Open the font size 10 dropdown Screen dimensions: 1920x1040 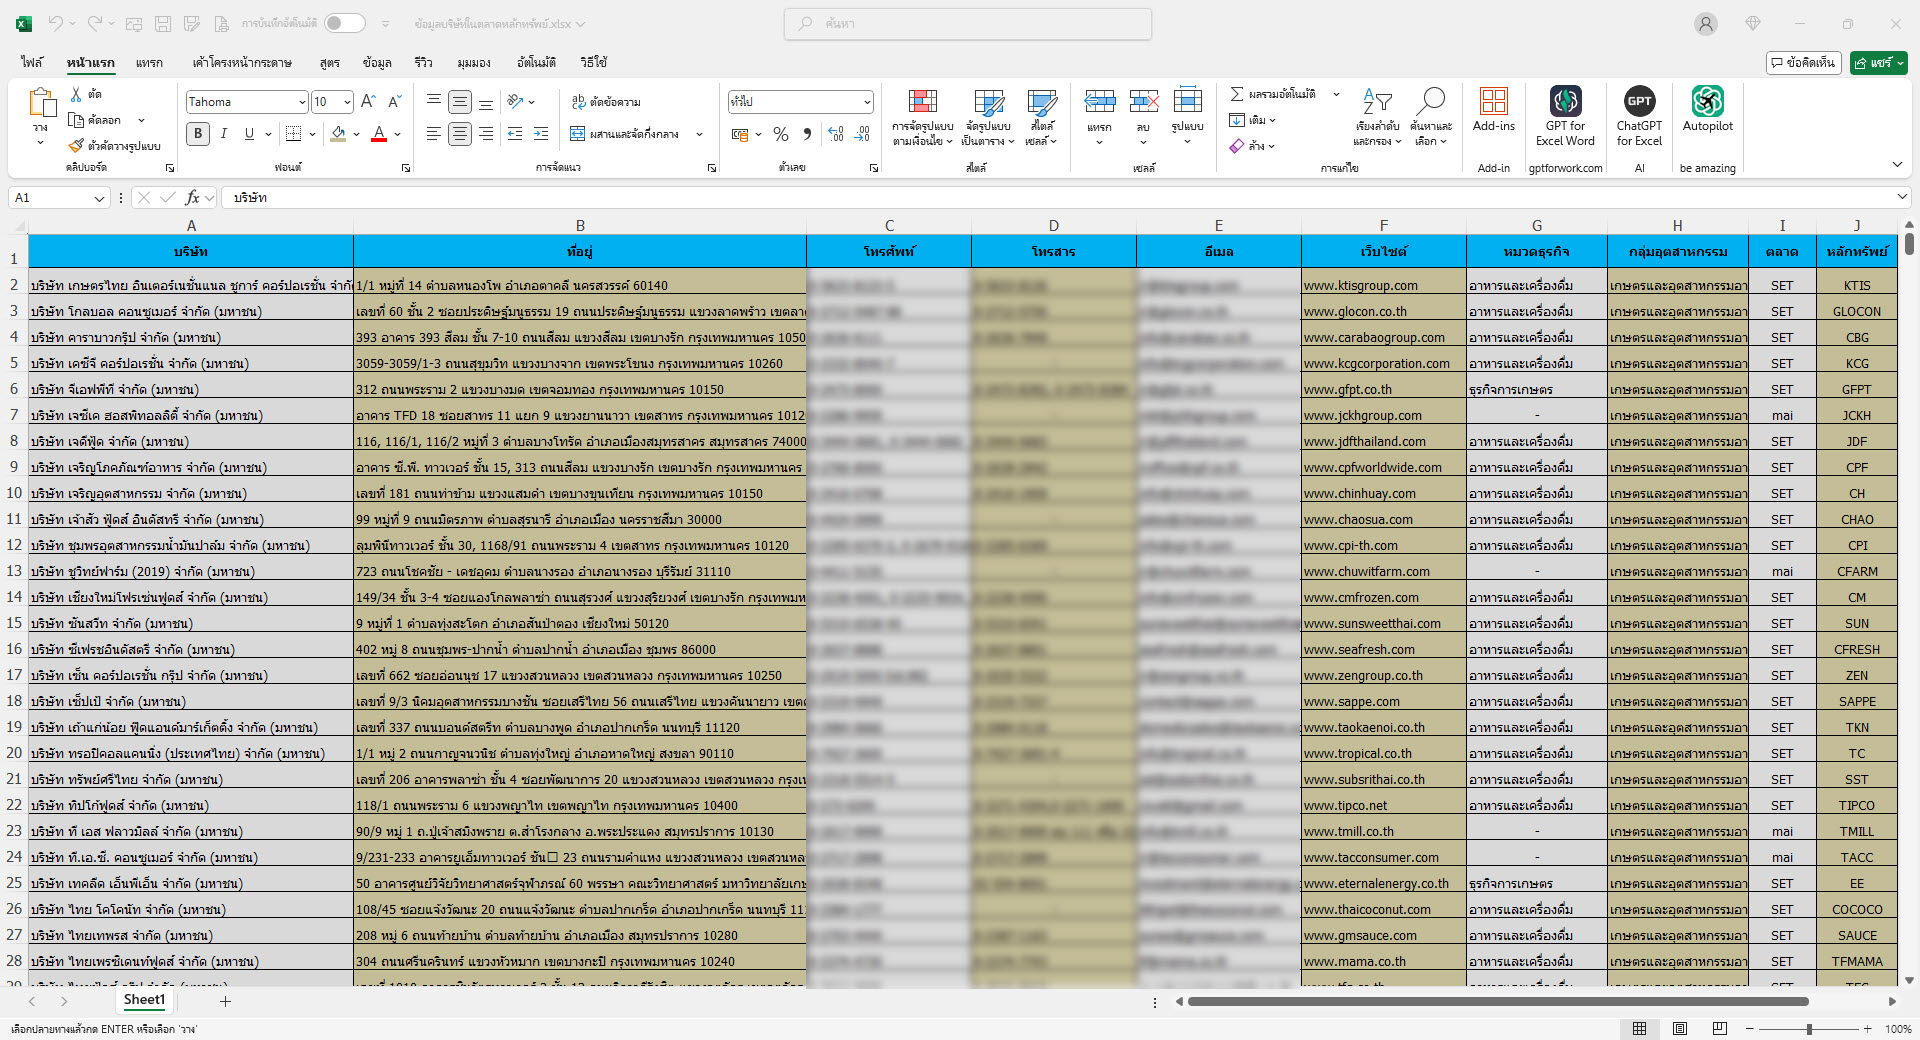[x=347, y=102]
